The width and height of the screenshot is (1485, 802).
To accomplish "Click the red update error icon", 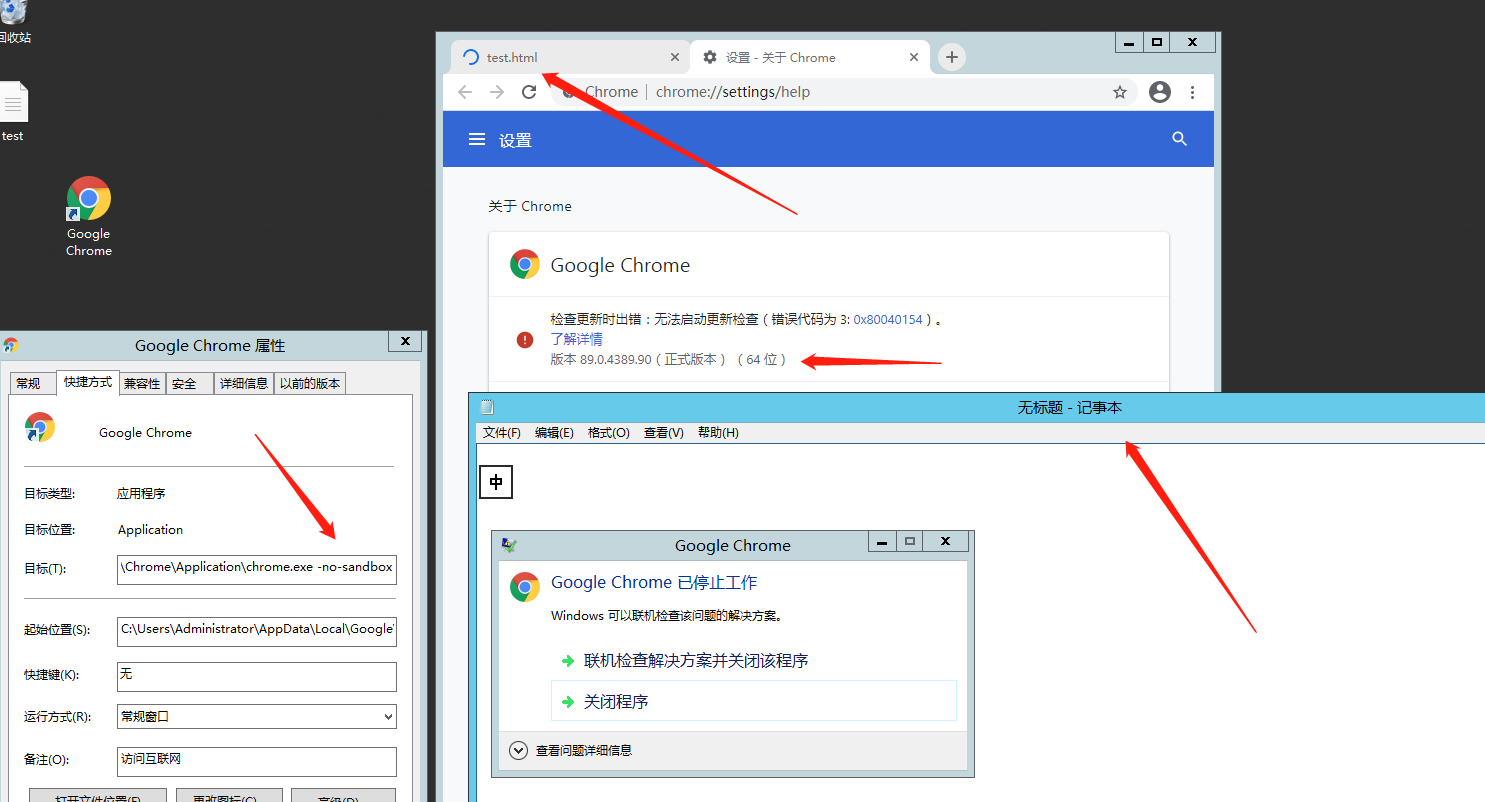I will (525, 339).
